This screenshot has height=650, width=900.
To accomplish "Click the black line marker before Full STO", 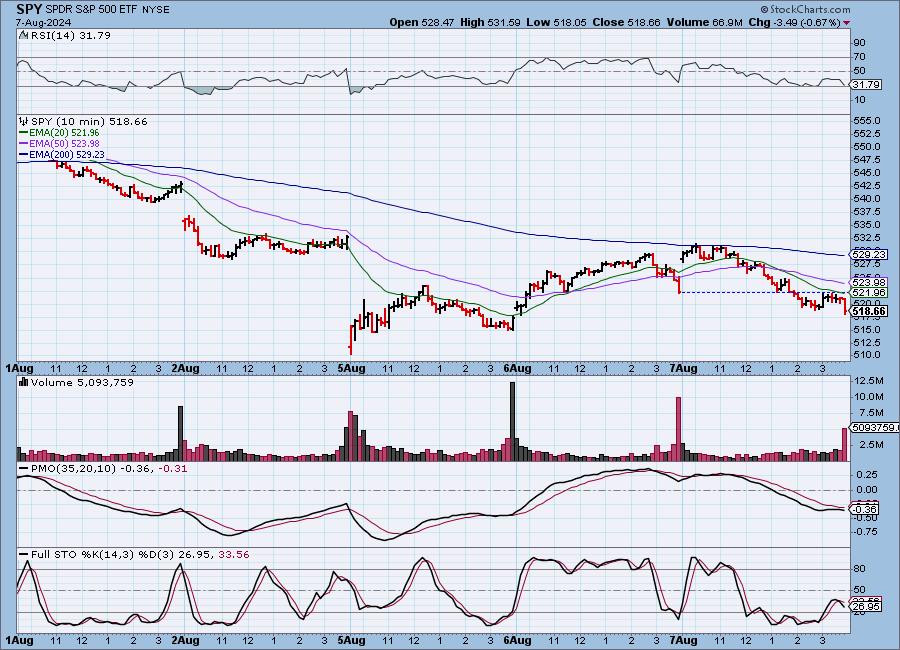I will [24, 555].
